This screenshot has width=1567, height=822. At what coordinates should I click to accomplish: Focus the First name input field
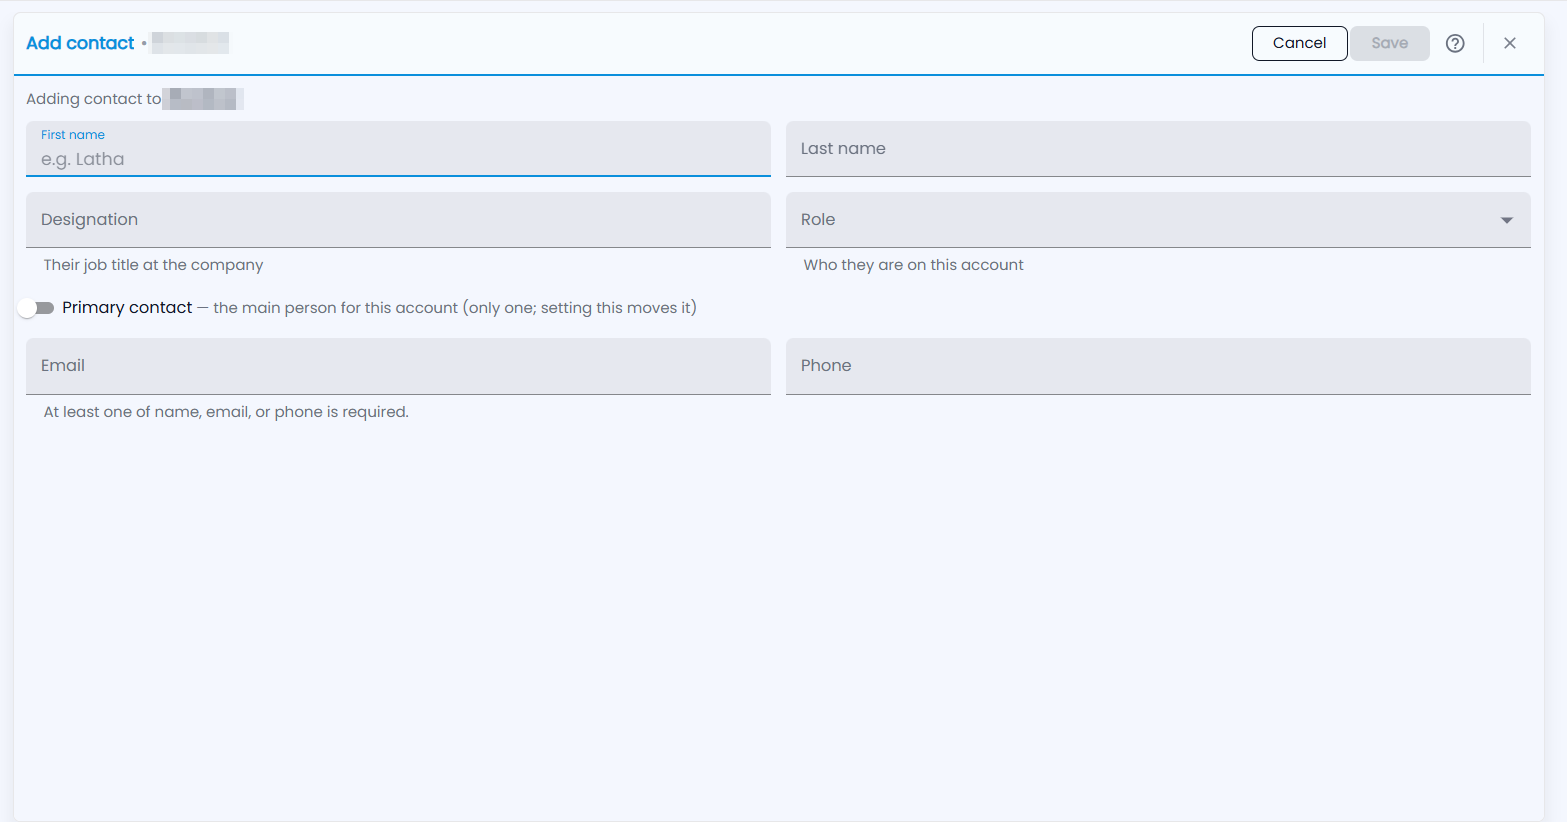(x=398, y=149)
